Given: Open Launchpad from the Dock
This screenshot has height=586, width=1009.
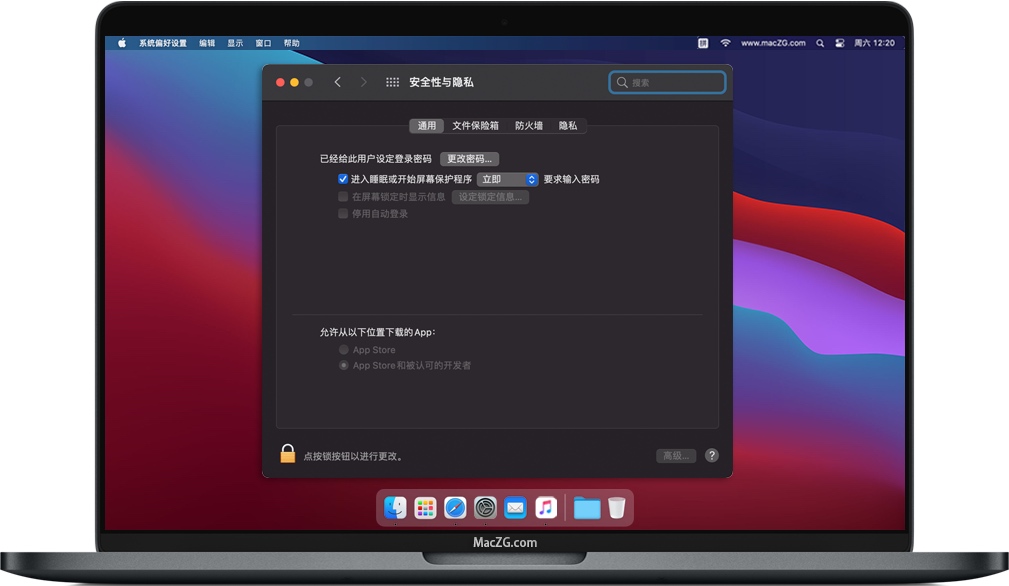Looking at the screenshot, I should click(x=424, y=507).
